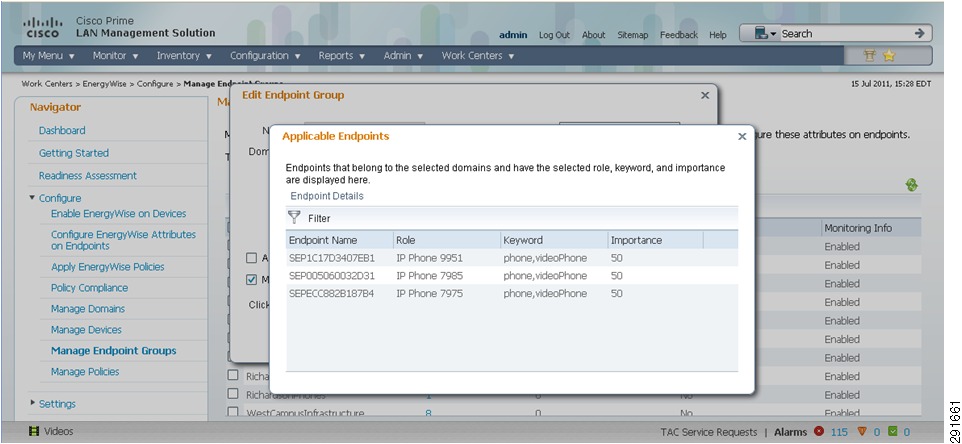Click inside the Search input field

tap(844, 34)
